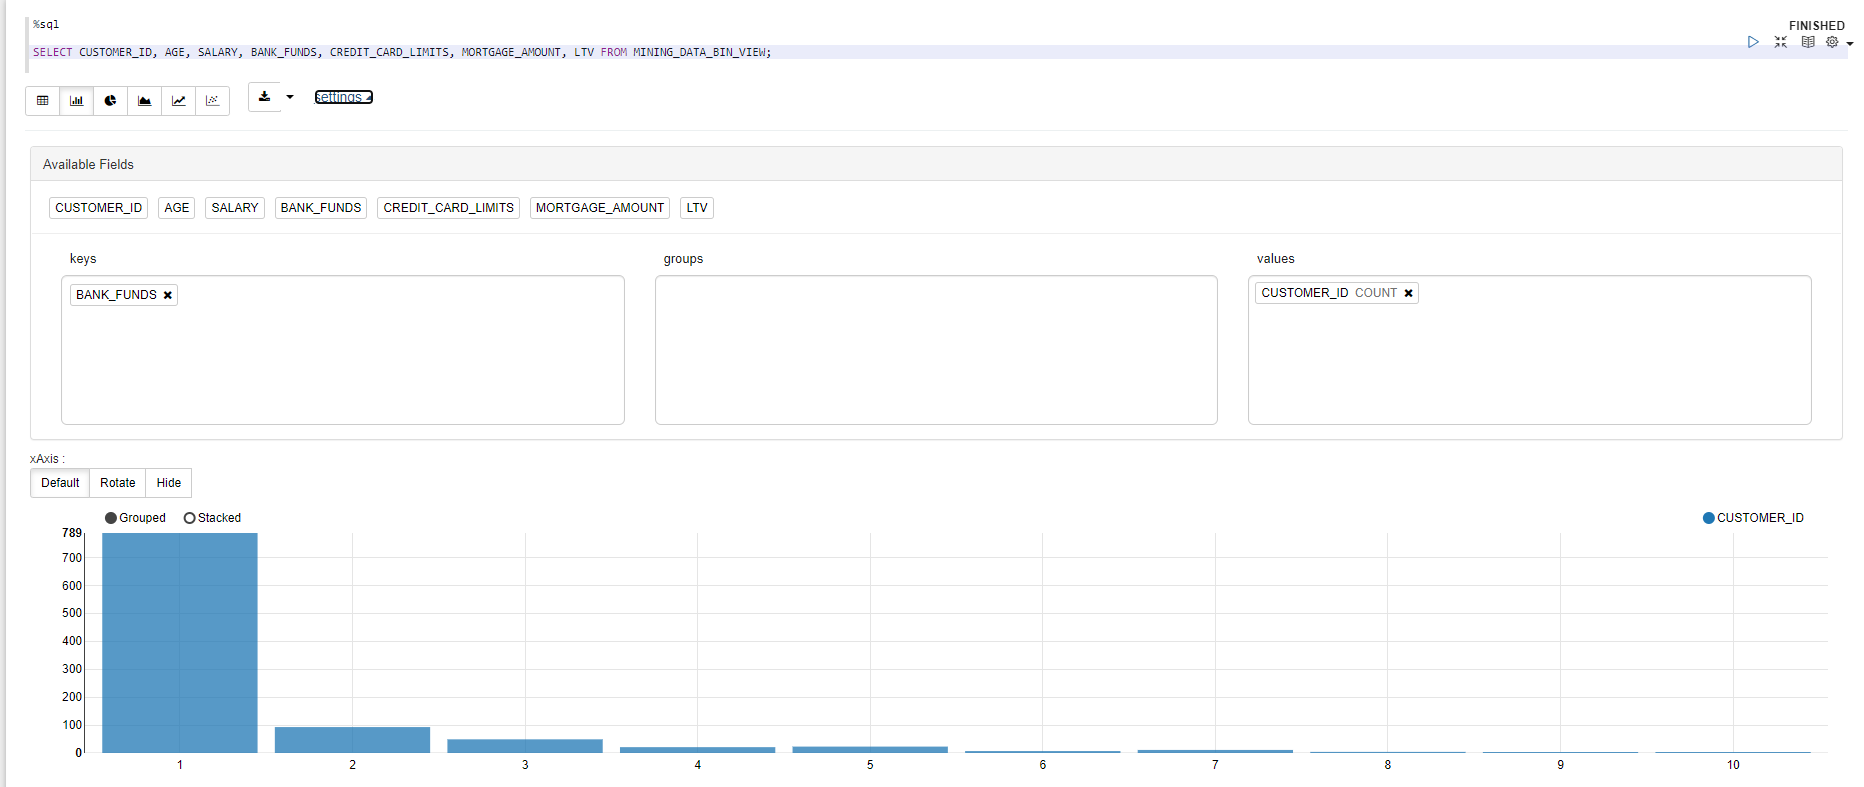Click the bar for bin 3
Image resolution: width=1864 pixels, height=787 pixels.
pyautogui.click(x=525, y=746)
